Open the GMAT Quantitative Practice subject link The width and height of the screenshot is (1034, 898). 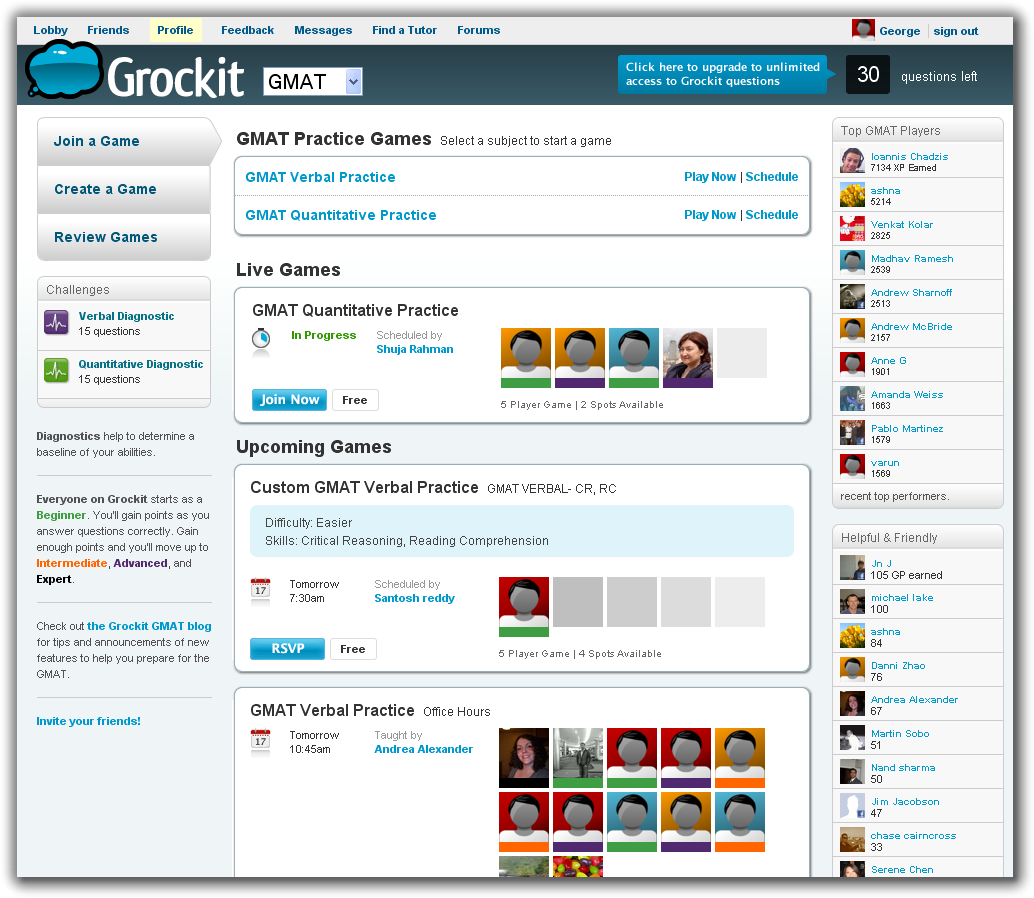pos(341,216)
